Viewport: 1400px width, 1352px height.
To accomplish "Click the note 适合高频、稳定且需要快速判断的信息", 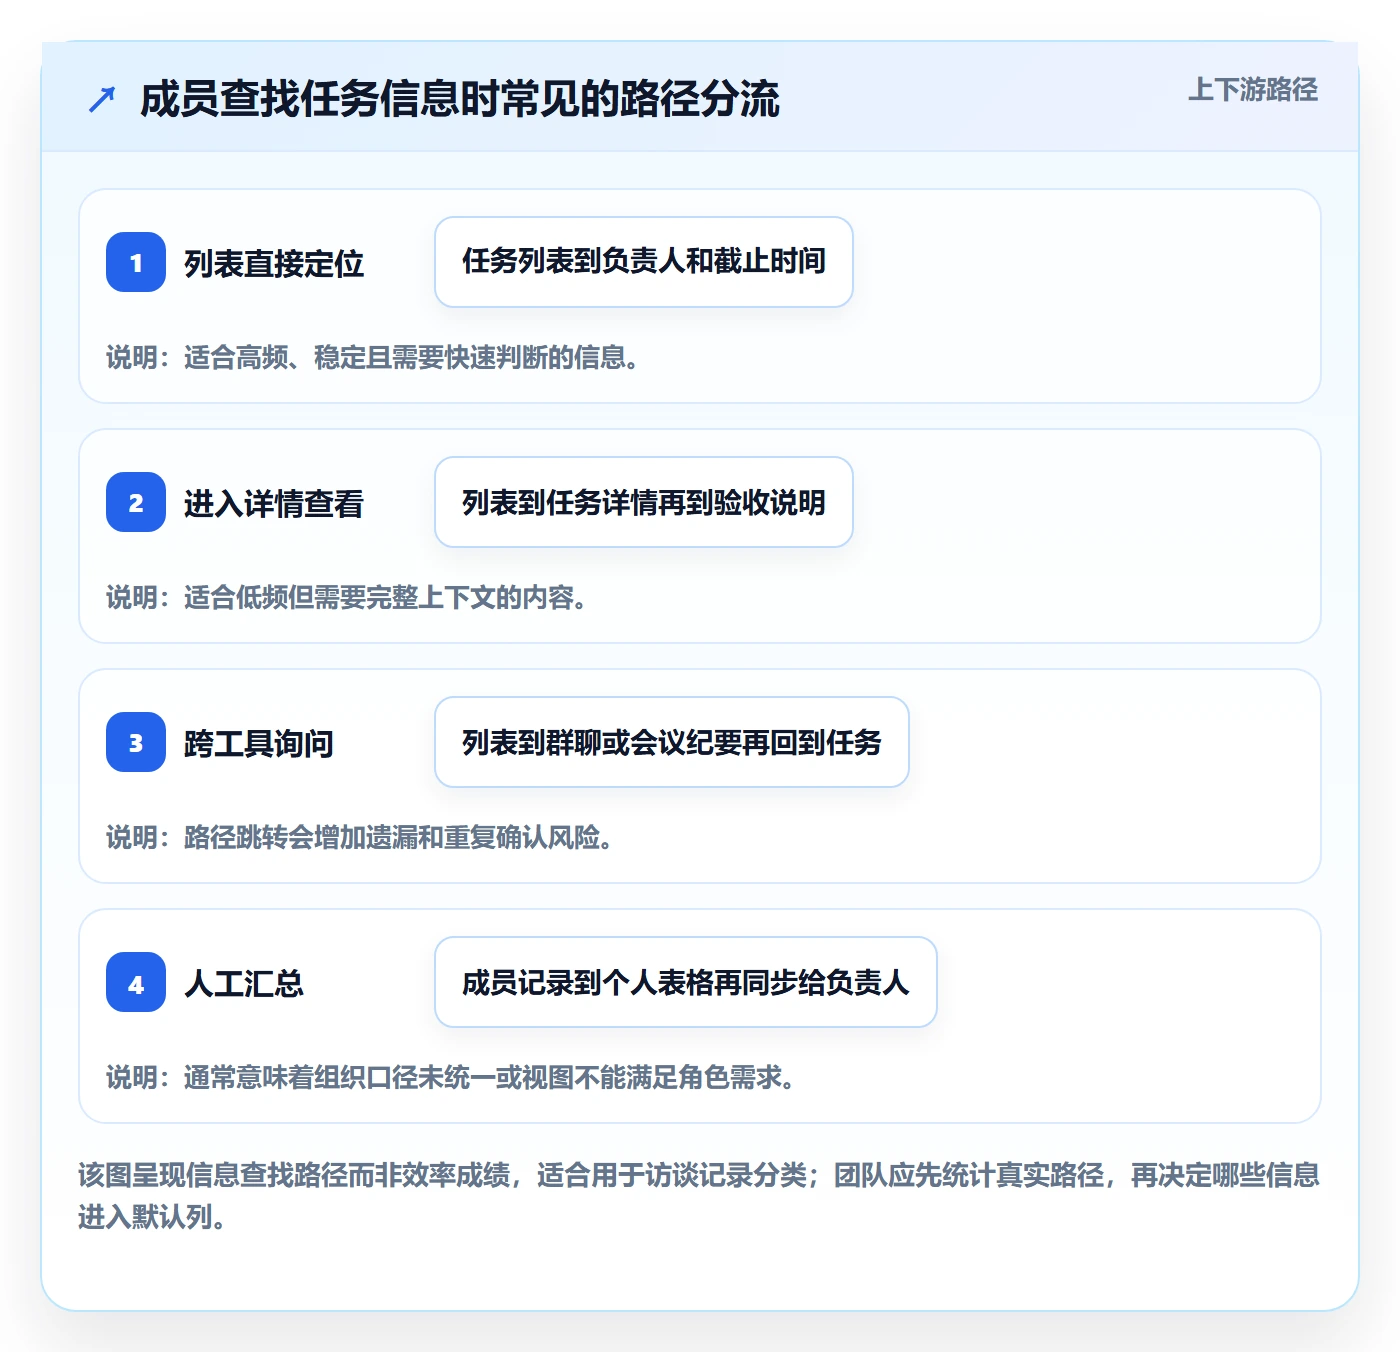I will click(373, 357).
